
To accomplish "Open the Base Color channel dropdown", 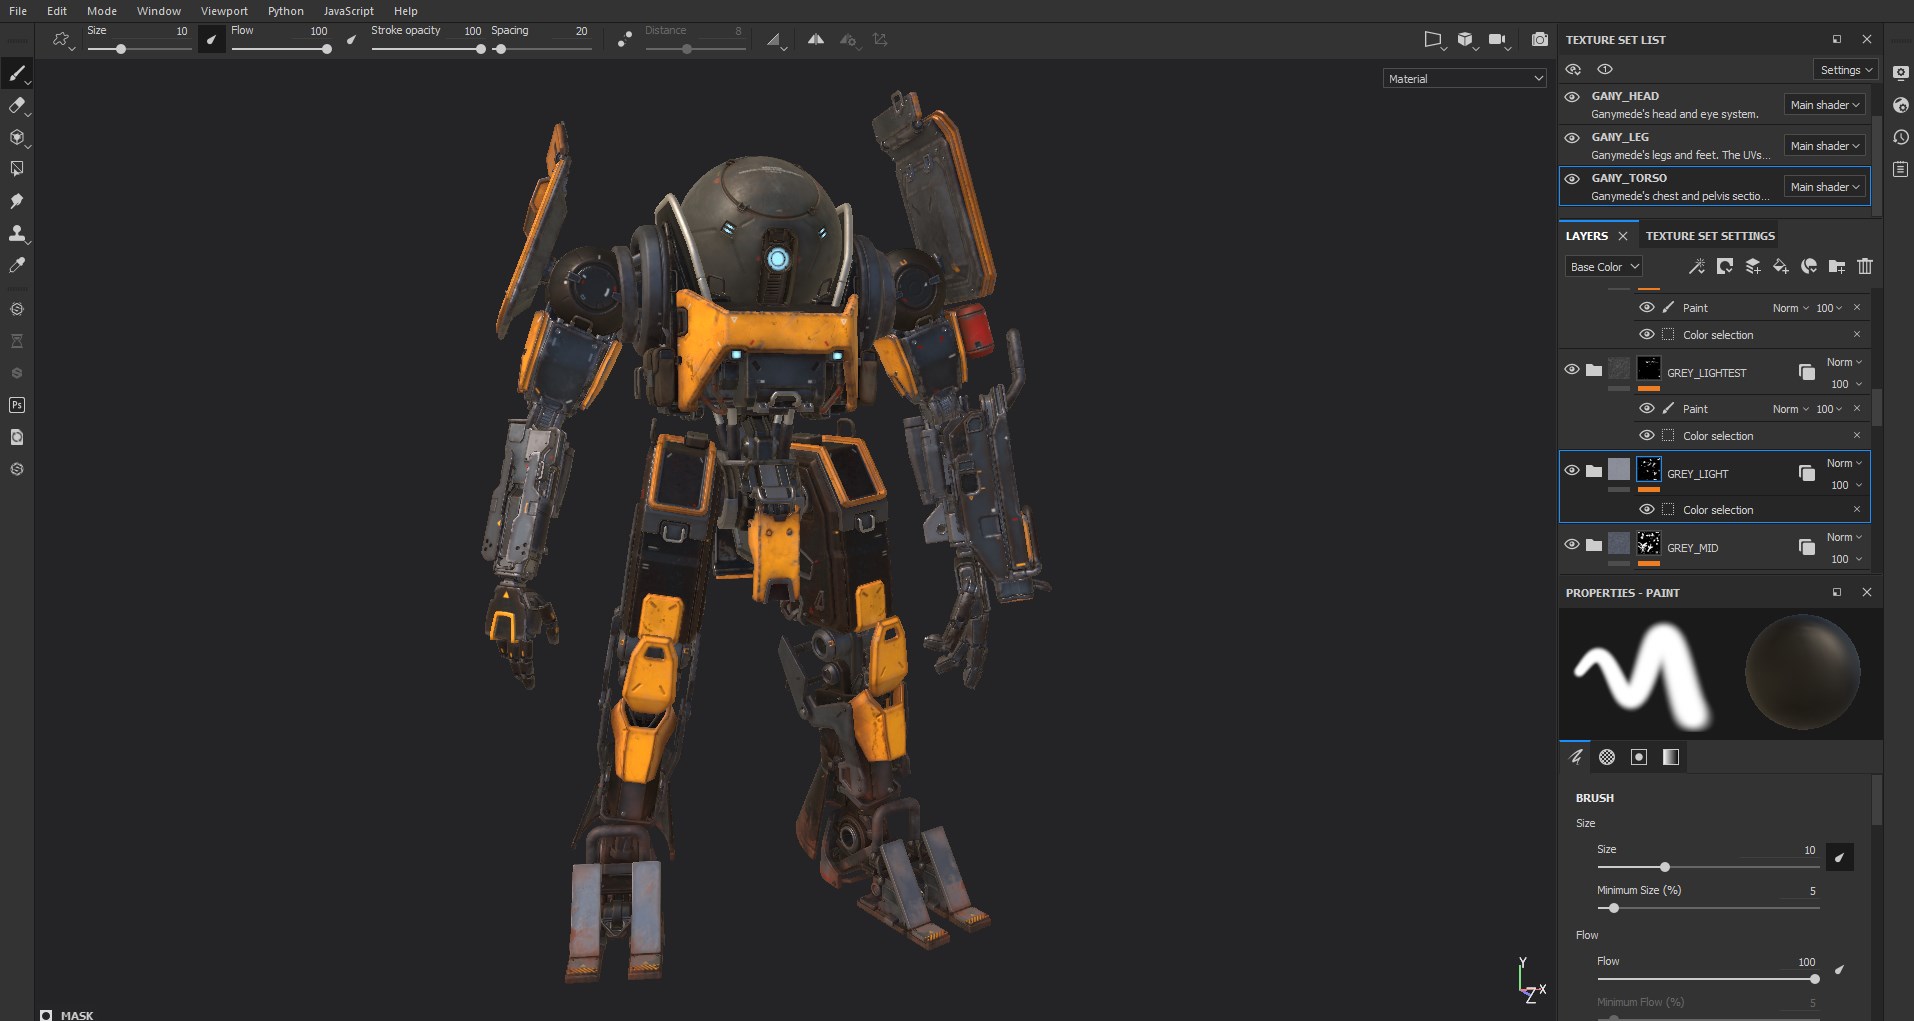I will point(1603,267).
